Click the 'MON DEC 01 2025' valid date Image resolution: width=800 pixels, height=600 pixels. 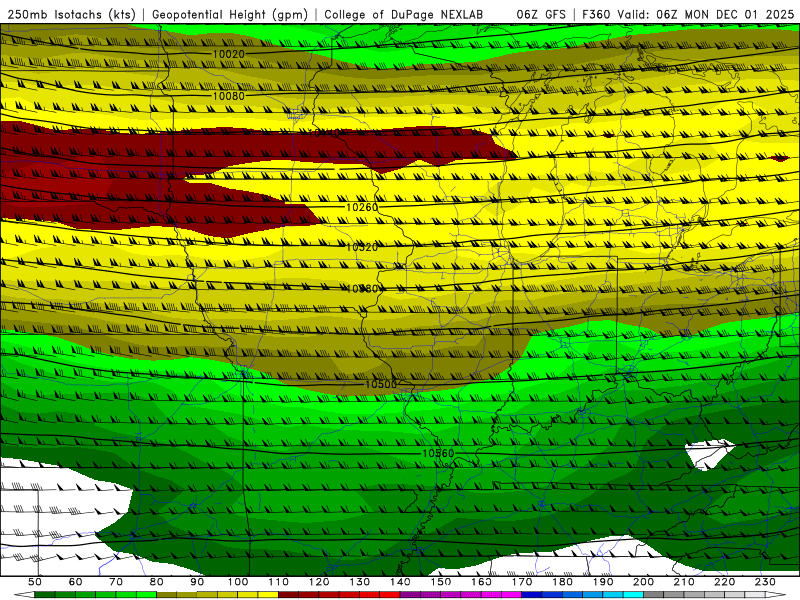pos(739,15)
